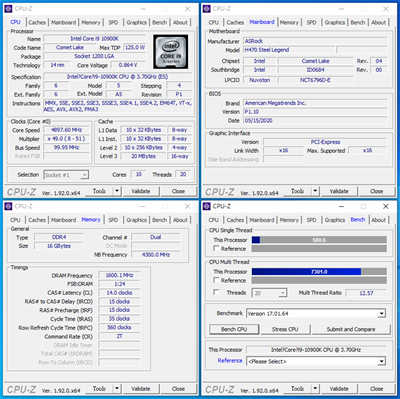Image resolution: width=400 pixels, height=399 pixels.
Task: Click Validate in the CPU window
Action: coord(141,191)
